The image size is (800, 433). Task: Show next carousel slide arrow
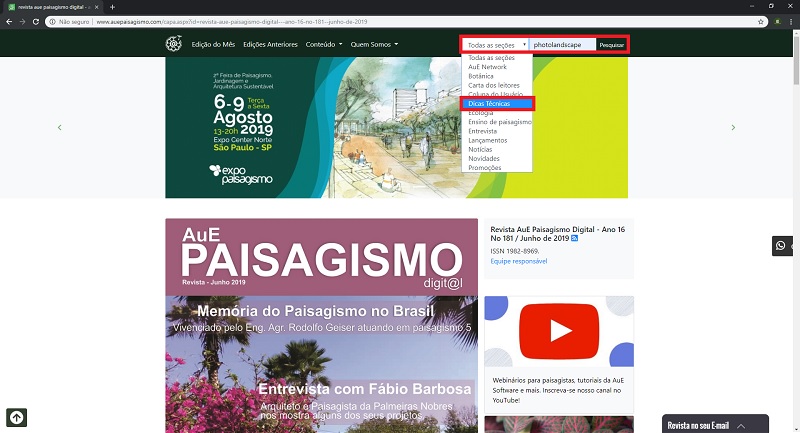(733, 128)
